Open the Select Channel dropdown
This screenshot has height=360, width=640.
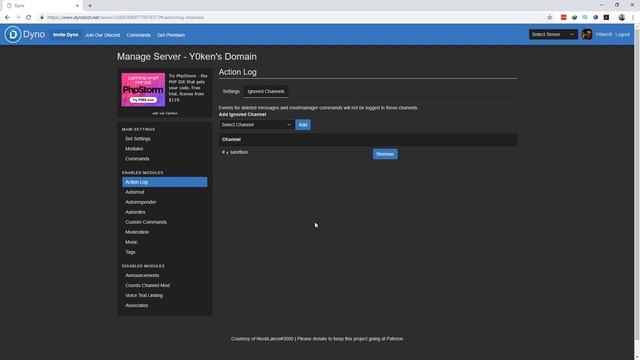[256, 124]
